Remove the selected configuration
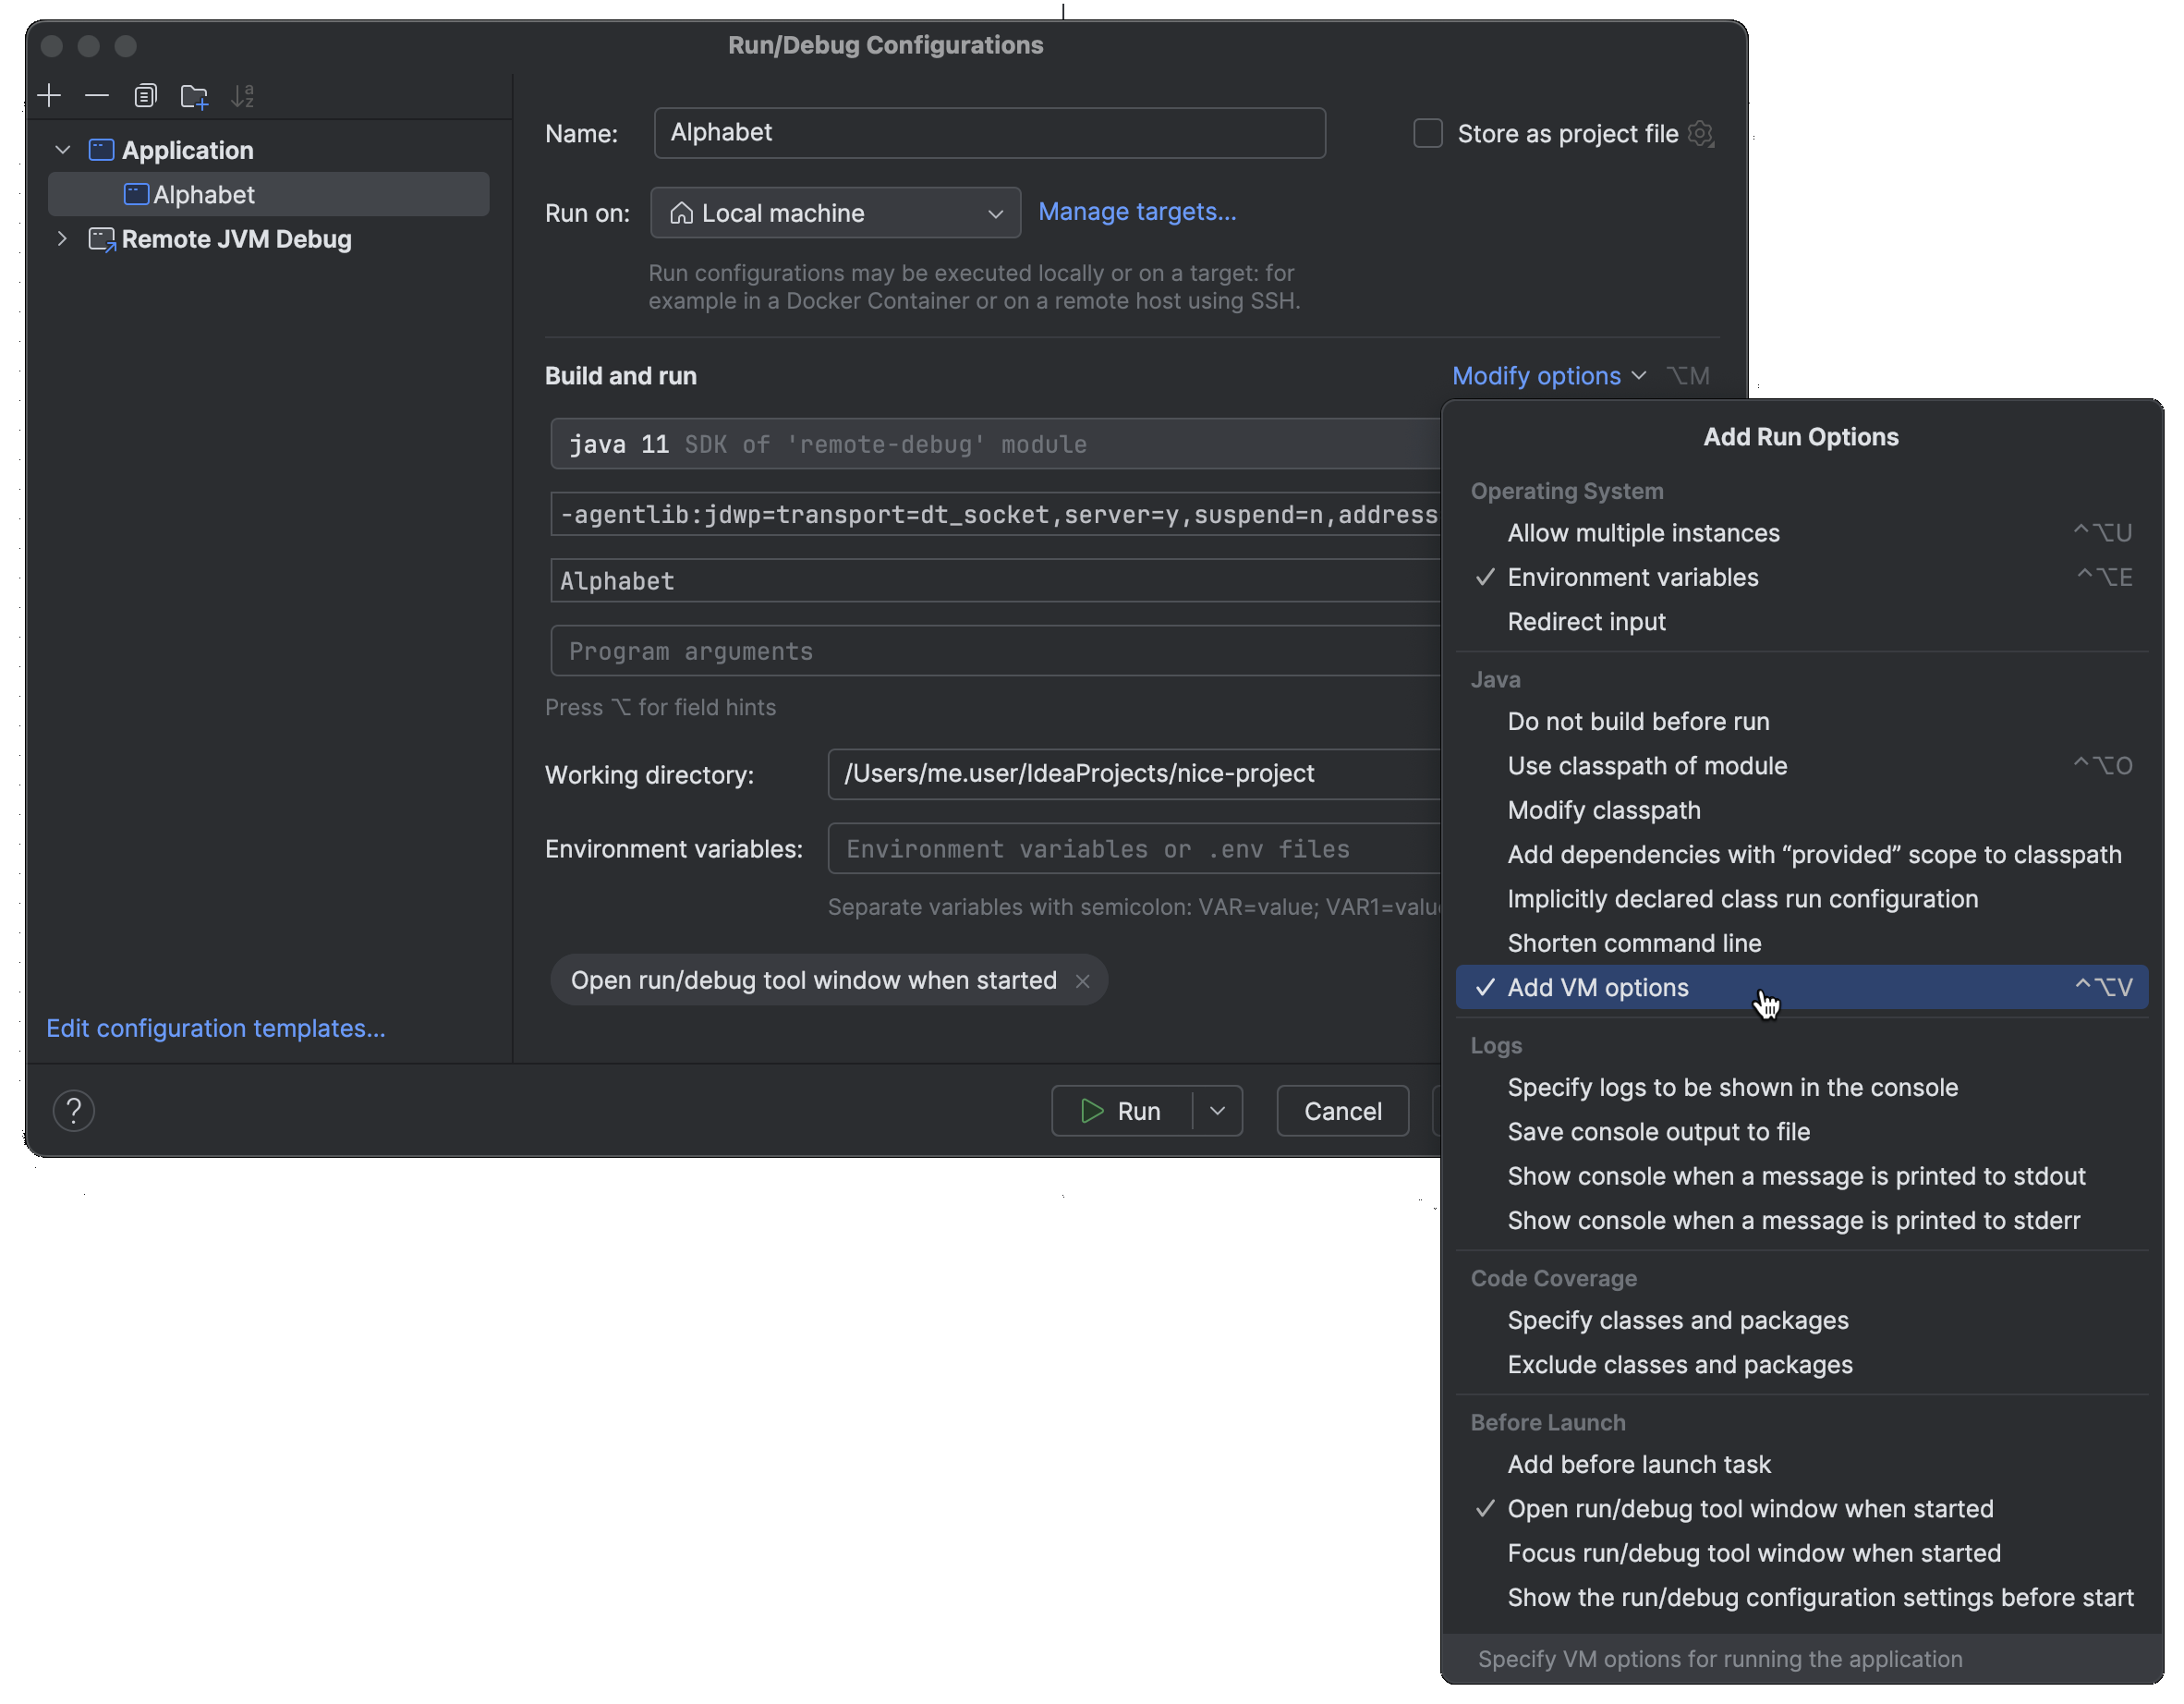The height and width of the screenshot is (1704, 2184). (97, 95)
